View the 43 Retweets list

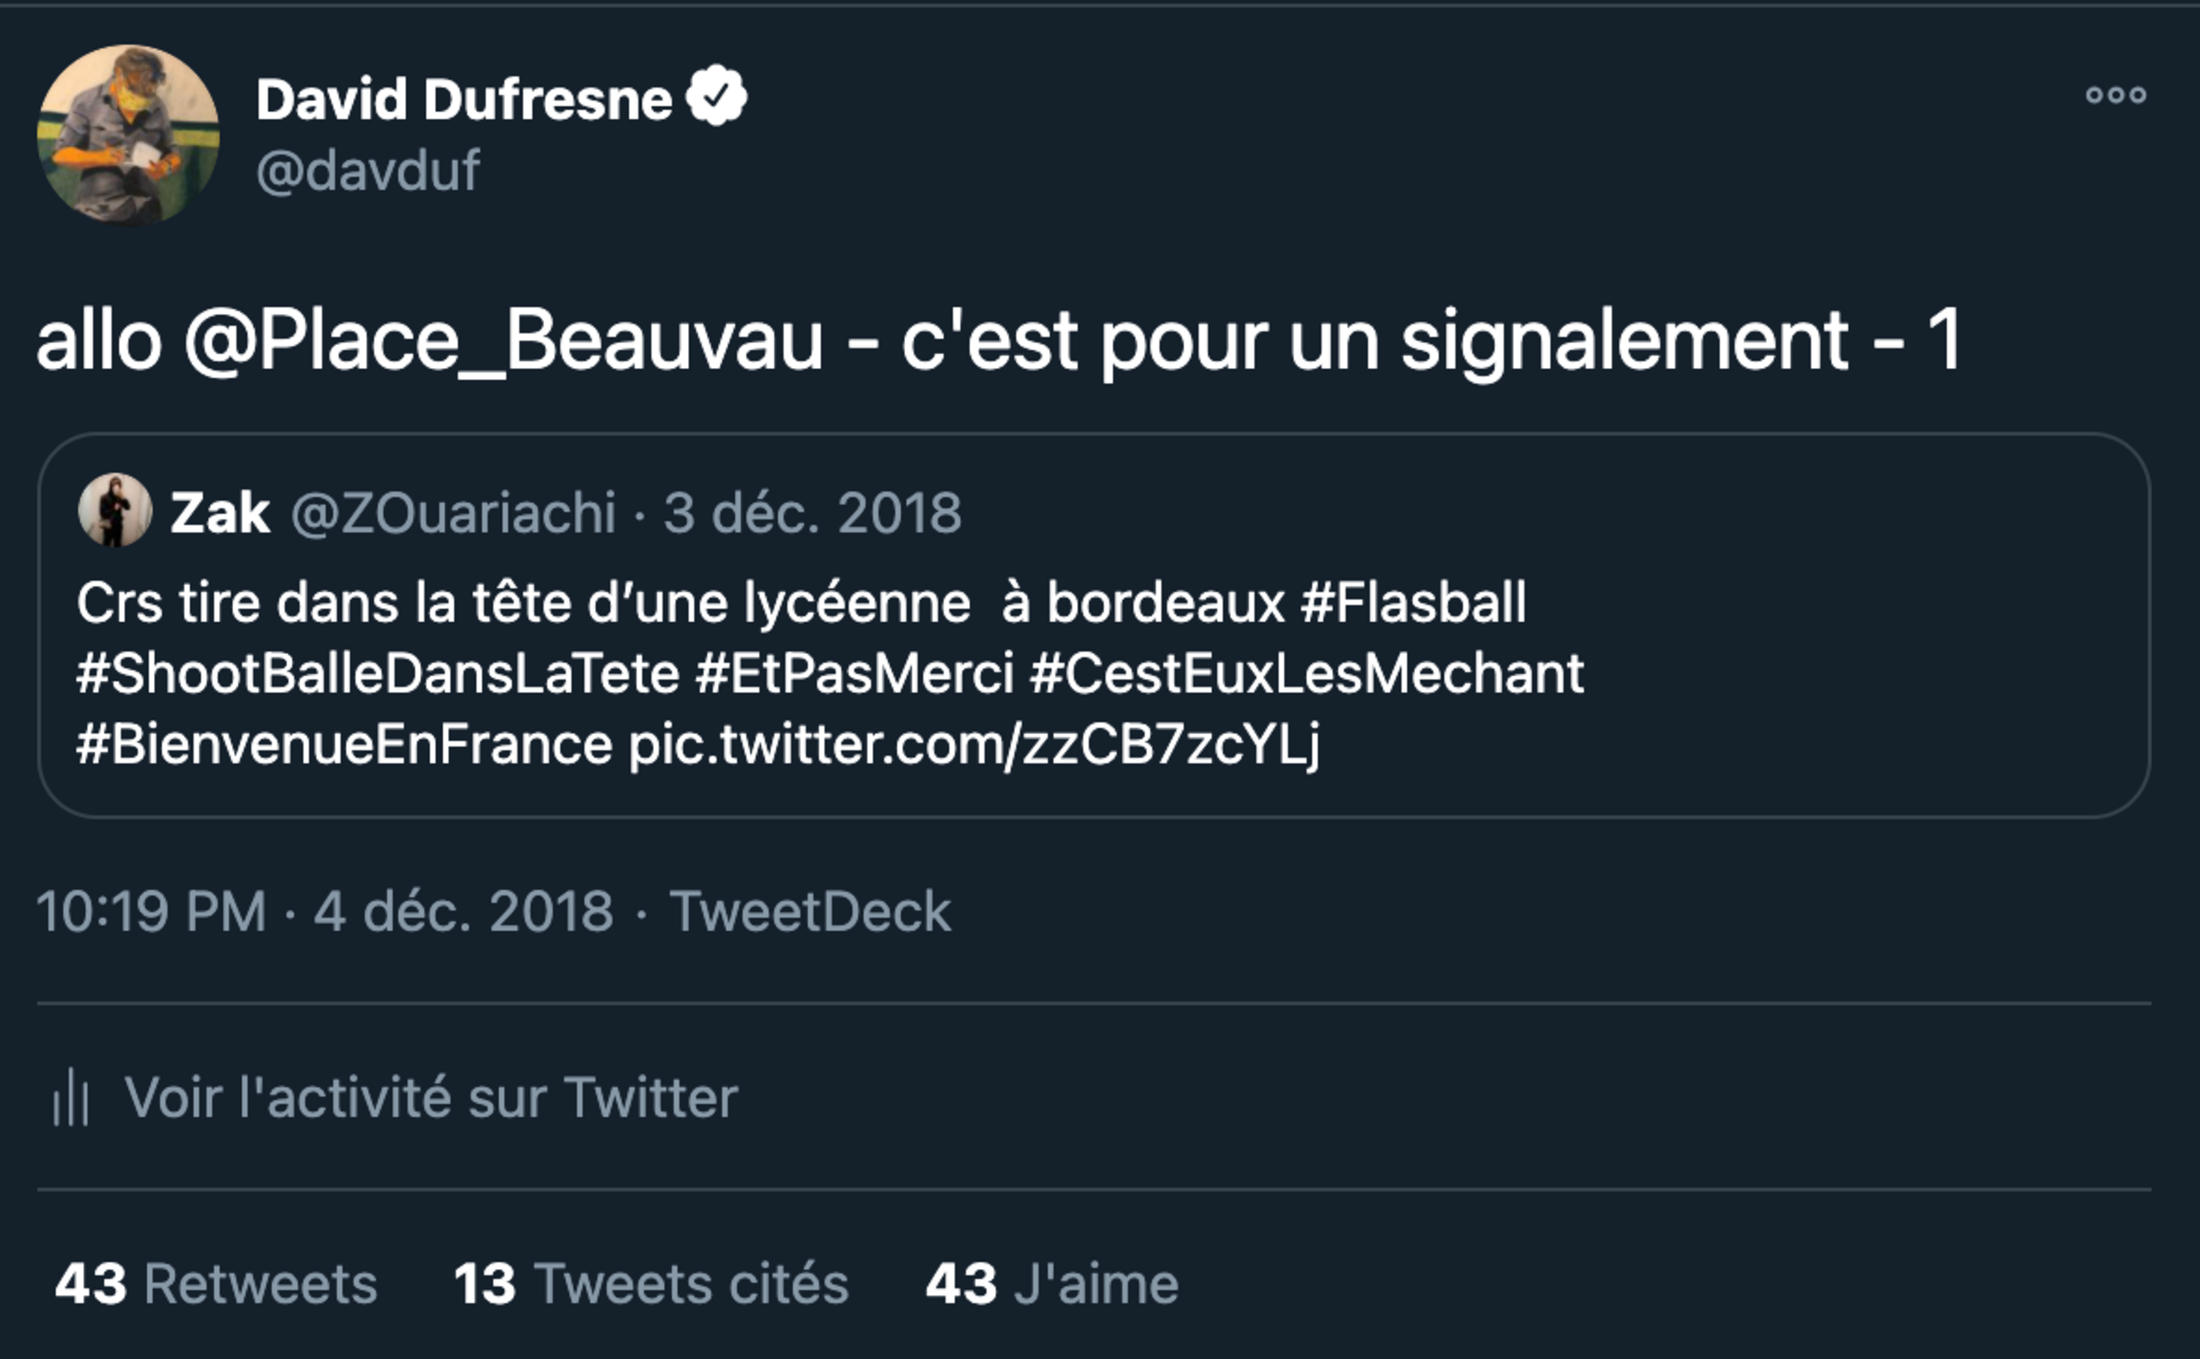click(x=216, y=1283)
